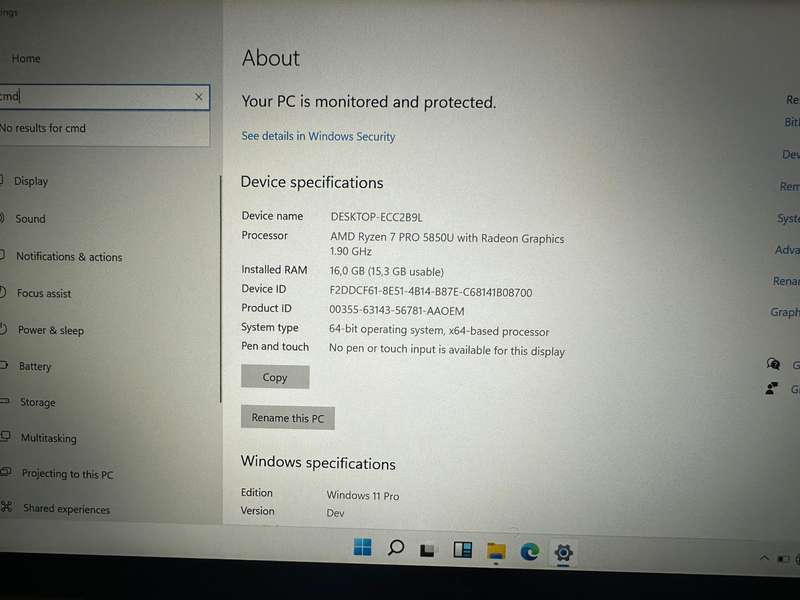Click the Focus assist sidebar icon
This screenshot has height=600, width=800.
pos(3,292)
